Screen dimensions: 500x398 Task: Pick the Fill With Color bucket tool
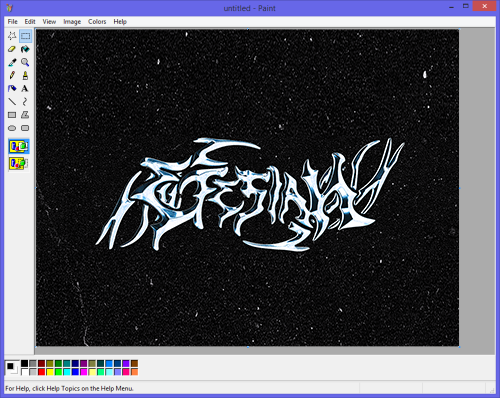(x=25, y=49)
